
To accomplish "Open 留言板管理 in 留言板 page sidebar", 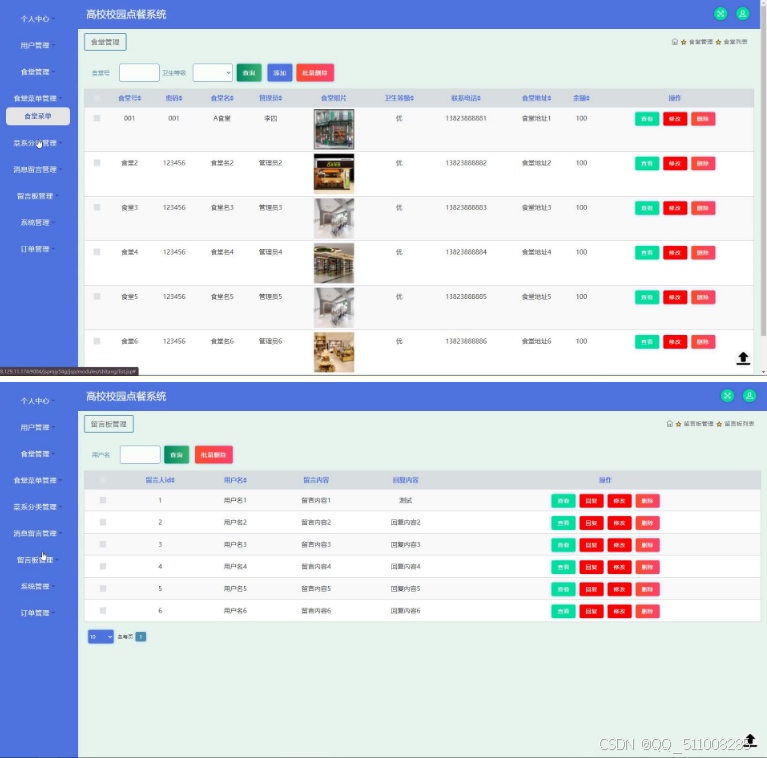I will pyautogui.click(x=37, y=559).
